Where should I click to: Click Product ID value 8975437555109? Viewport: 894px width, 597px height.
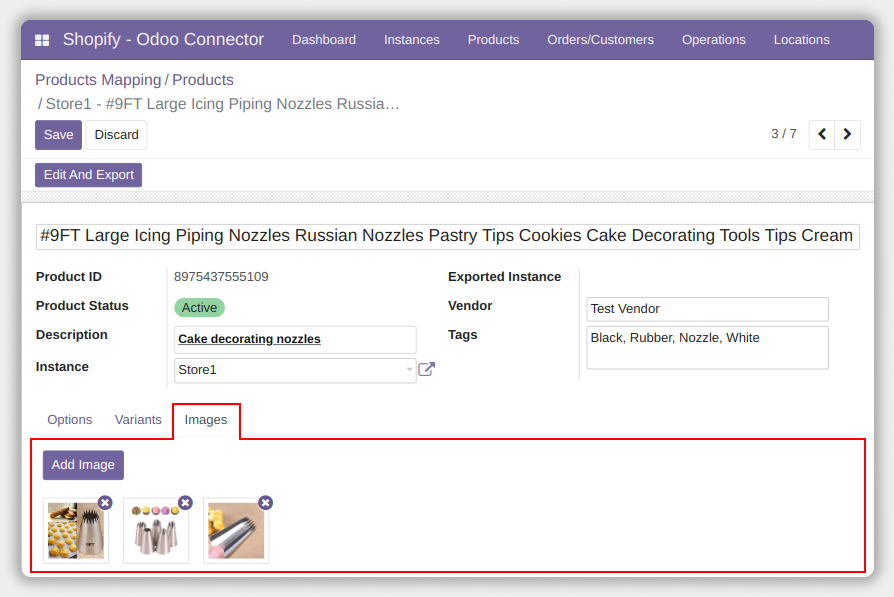pyautogui.click(x=221, y=277)
